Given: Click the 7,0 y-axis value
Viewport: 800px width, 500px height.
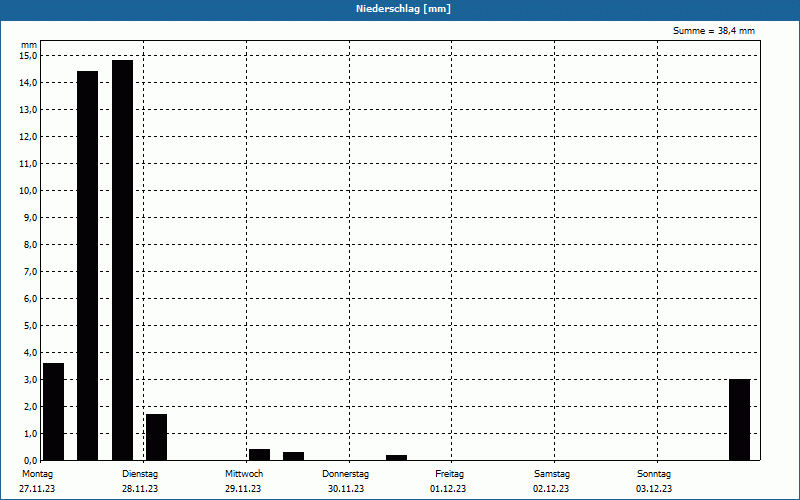Looking at the screenshot, I should click(31, 272).
